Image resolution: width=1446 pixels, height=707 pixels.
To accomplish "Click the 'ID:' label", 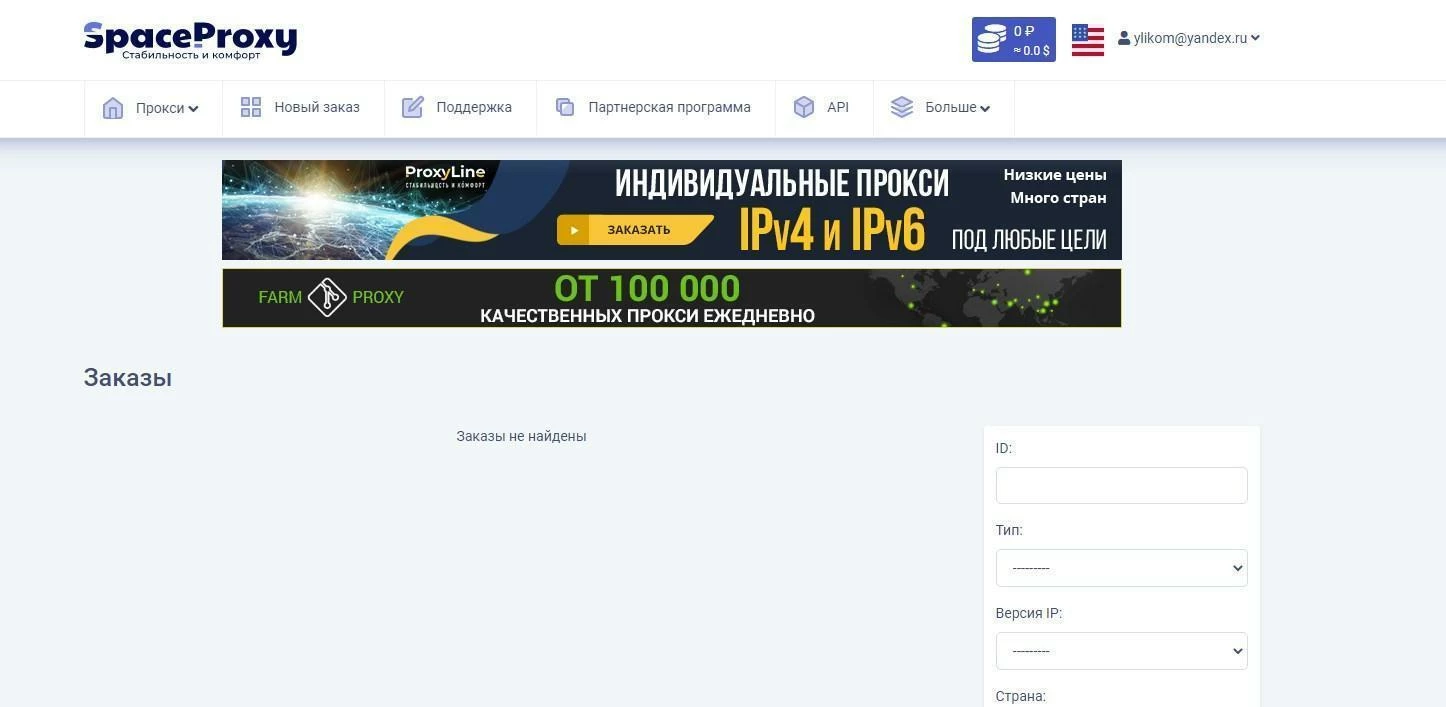I will (x=1004, y=448).
